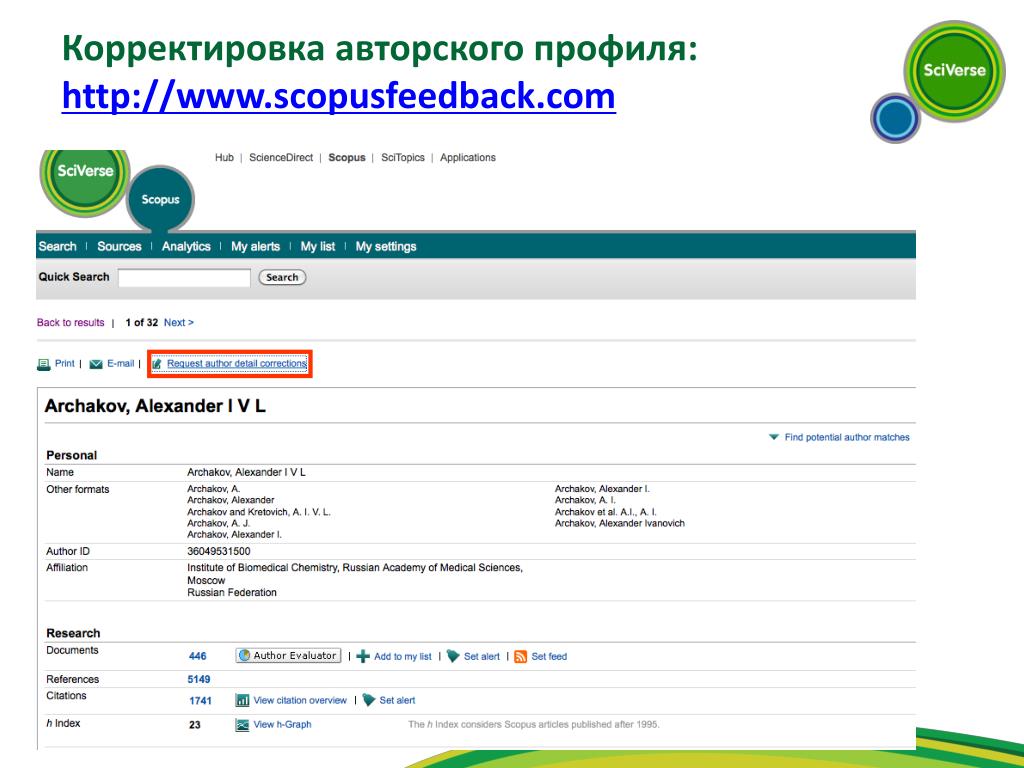Click the name format Archakov, A. J.

tap(219, 523)
